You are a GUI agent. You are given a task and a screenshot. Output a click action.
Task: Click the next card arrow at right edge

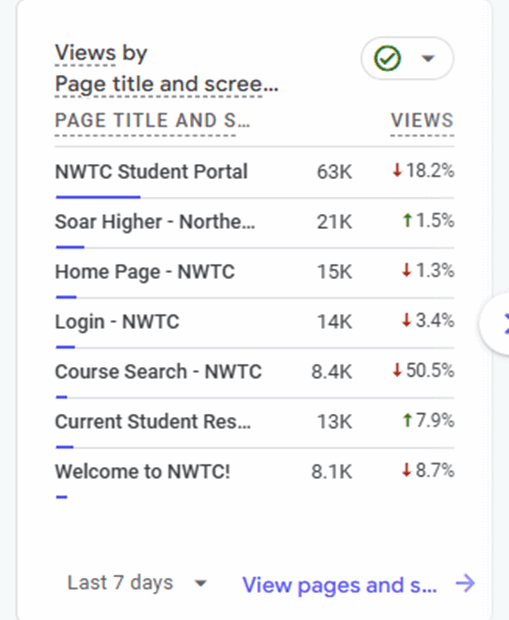coord(499,323)
